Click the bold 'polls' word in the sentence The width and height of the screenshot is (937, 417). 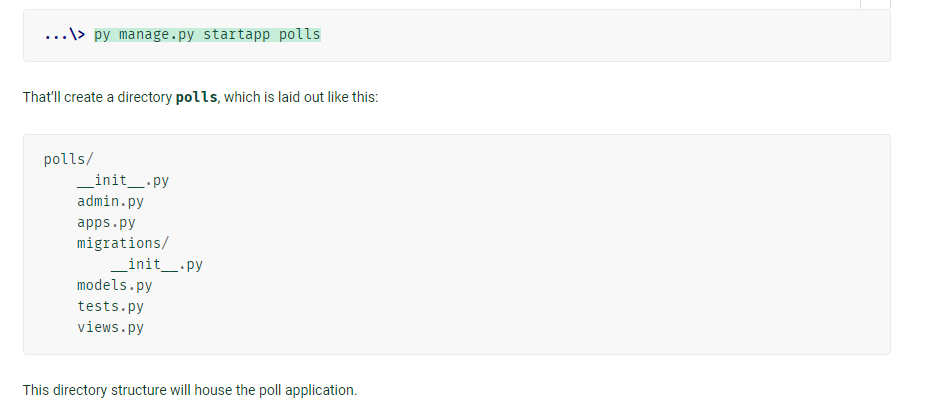click(196, 97)
